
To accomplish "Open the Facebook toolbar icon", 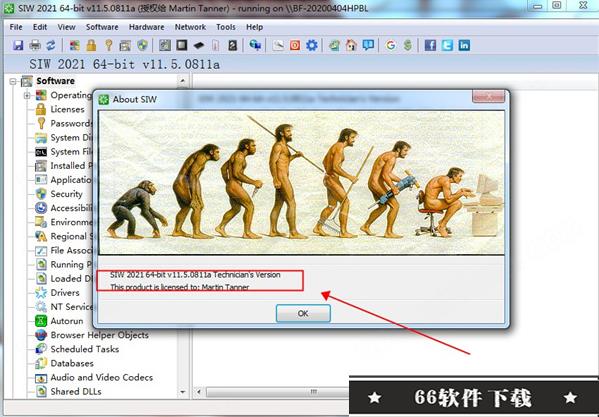I will [x=430, y=45].
